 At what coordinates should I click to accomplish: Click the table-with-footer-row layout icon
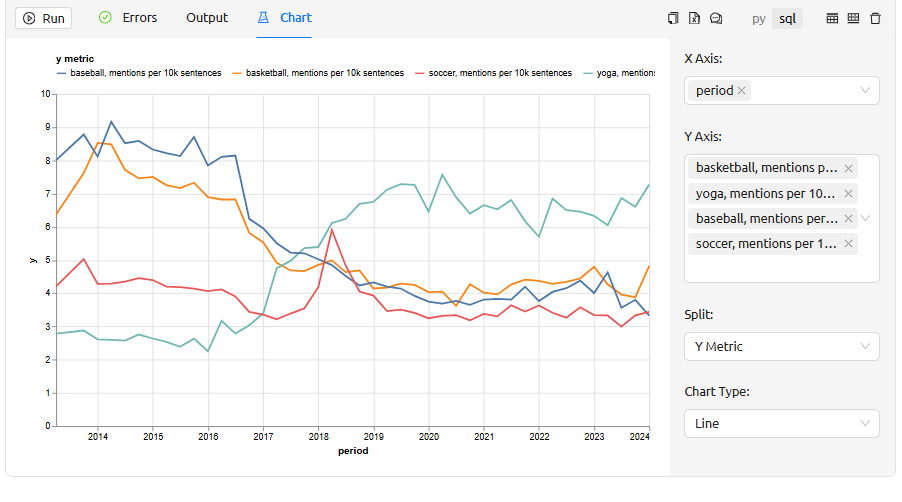(x=853, y=18)
